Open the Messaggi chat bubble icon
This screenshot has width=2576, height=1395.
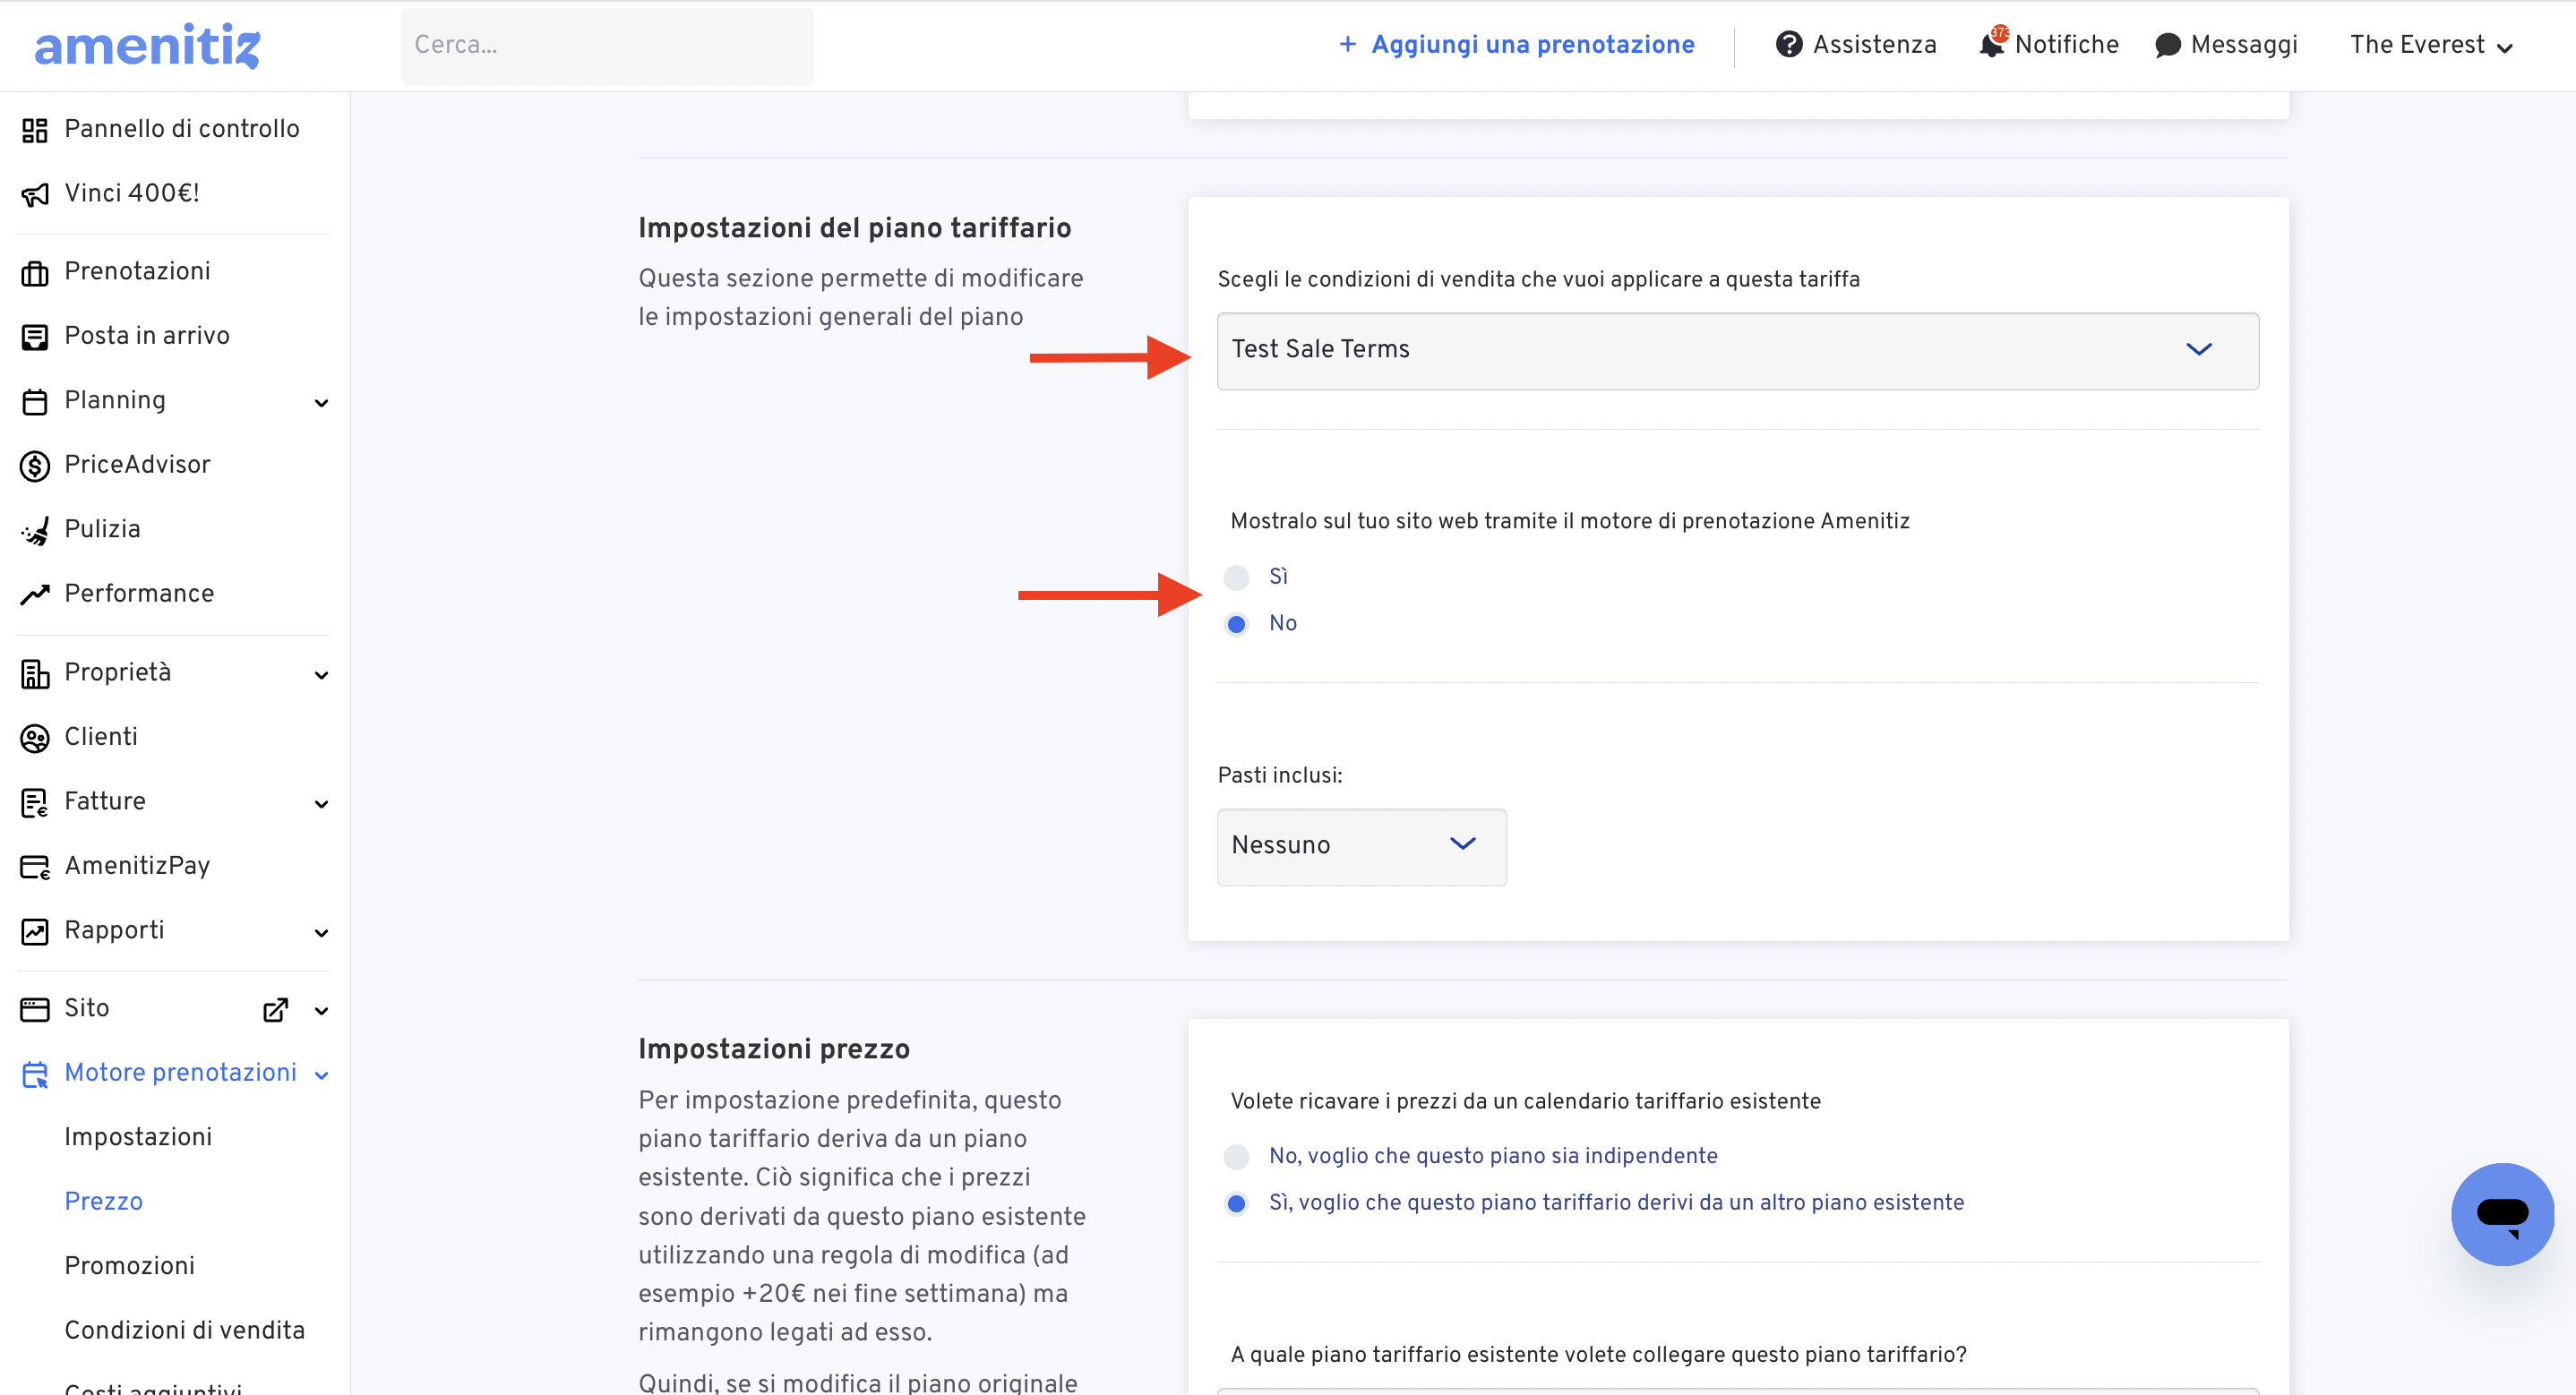2167,46
